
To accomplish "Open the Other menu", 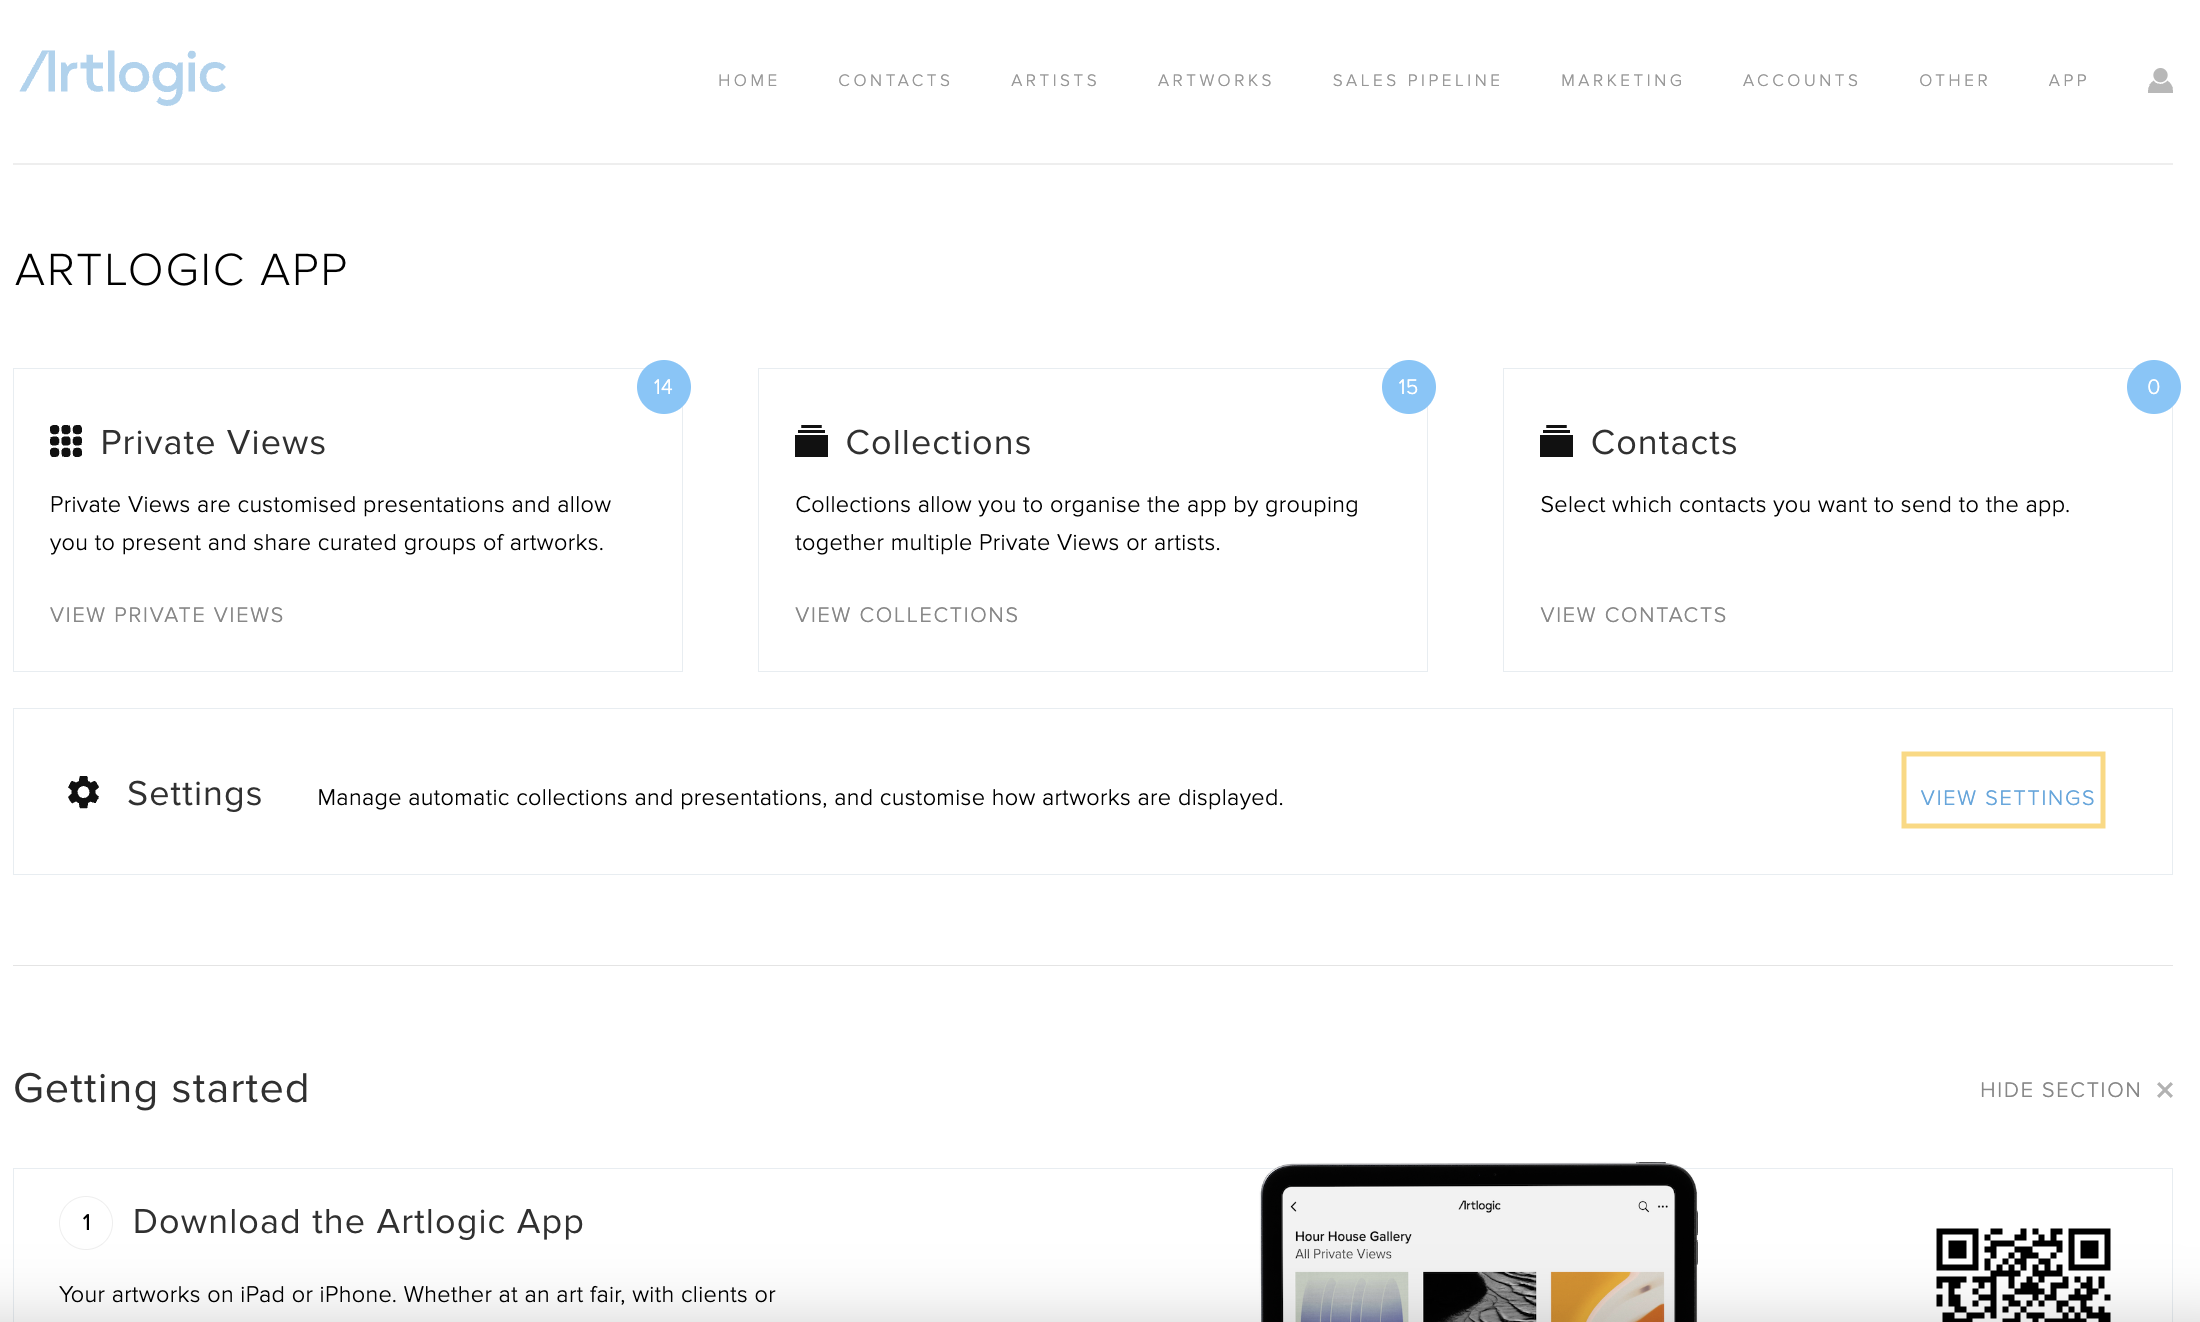I will pos(1954,80).
